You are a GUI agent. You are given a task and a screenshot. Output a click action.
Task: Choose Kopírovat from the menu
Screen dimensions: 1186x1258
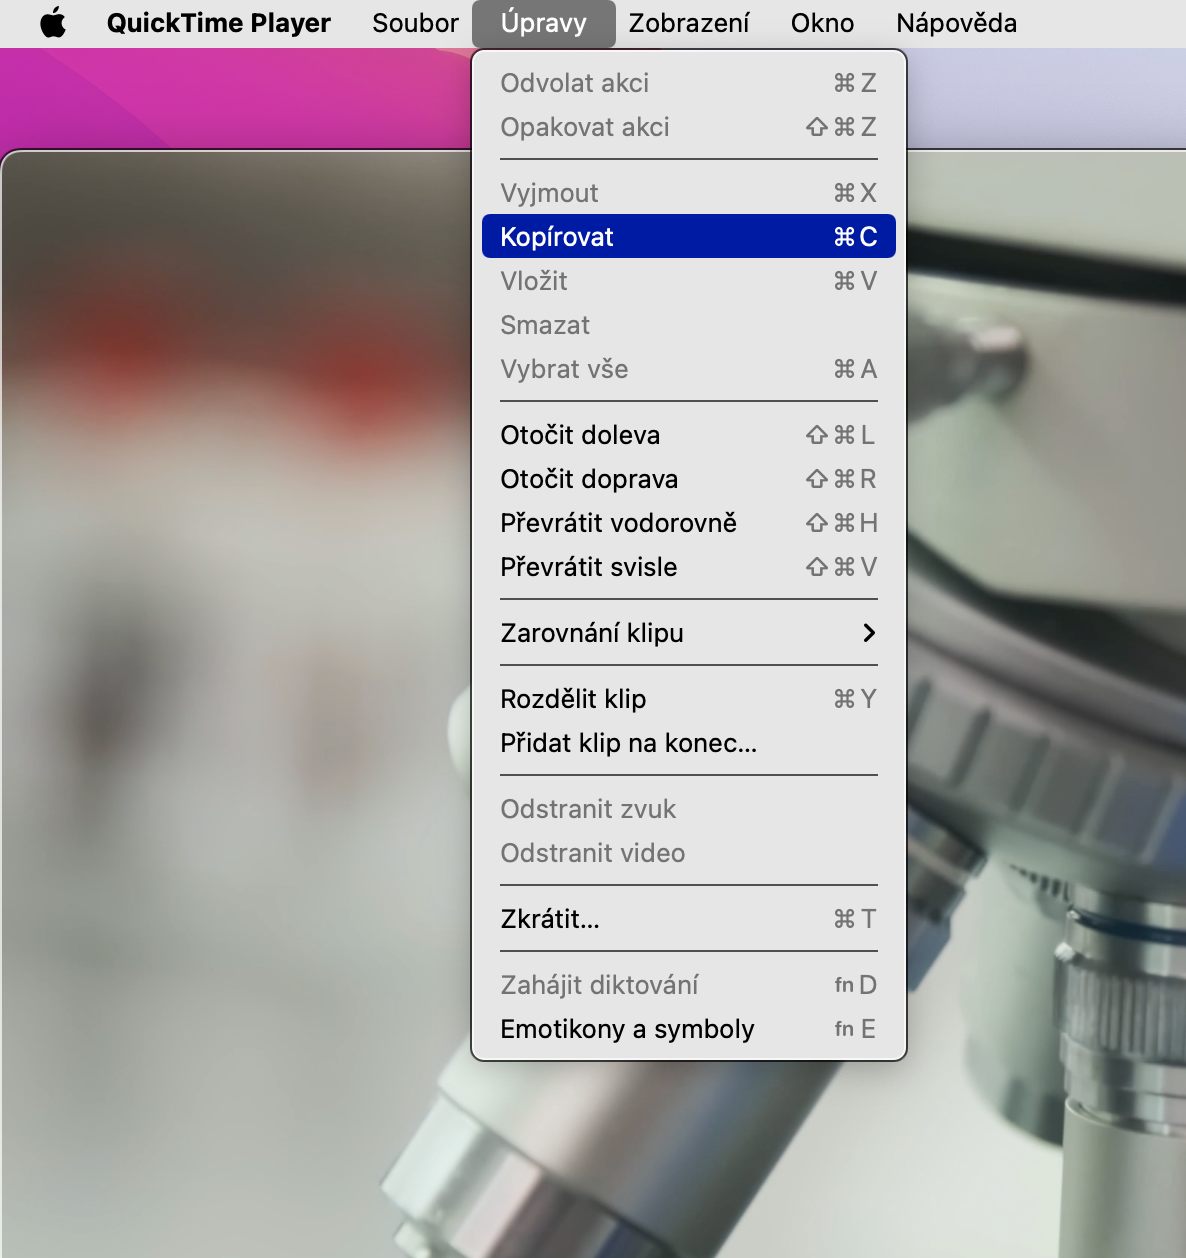(x=688, y=237)
